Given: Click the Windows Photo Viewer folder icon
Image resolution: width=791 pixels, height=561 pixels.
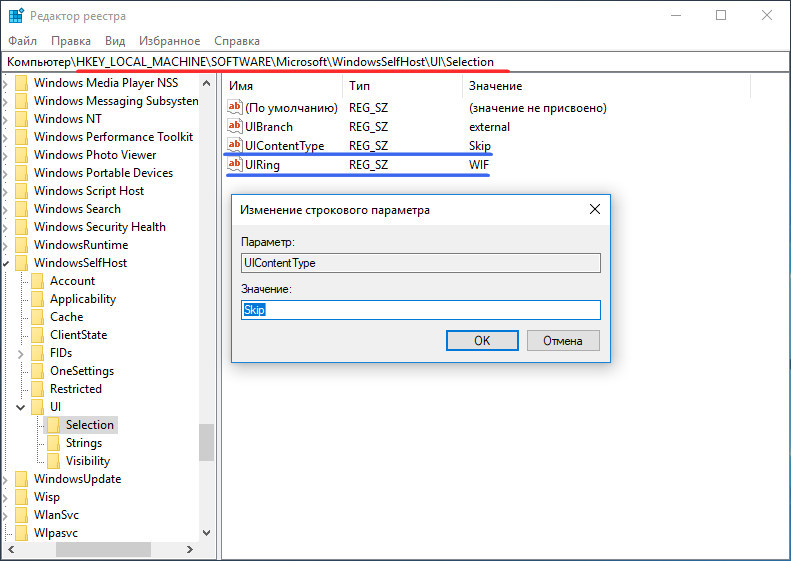Looking at the screenshot, I should click(x=21, y=155).
